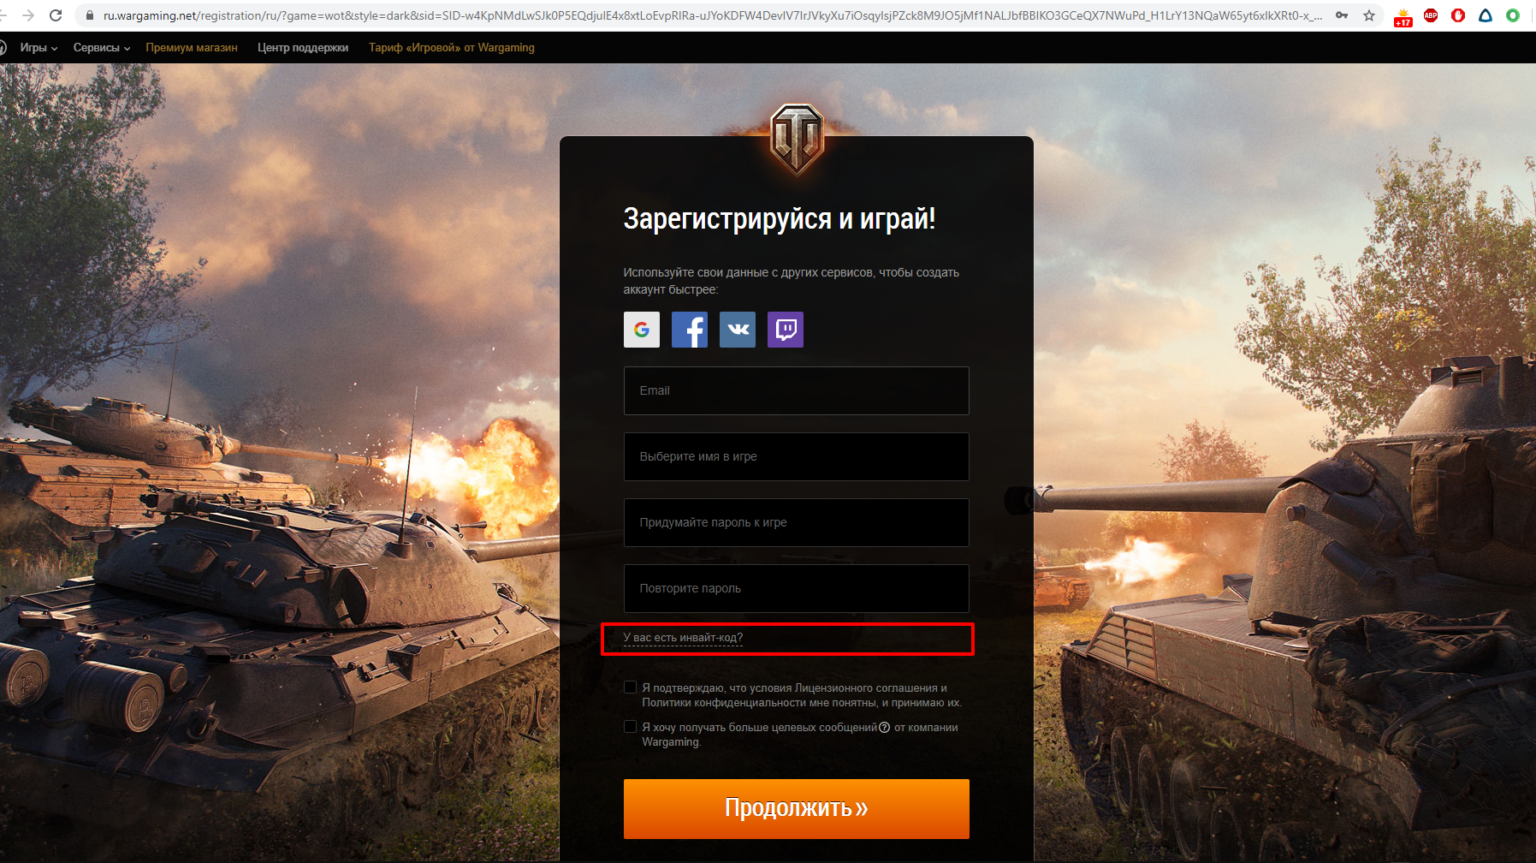
Task: Focus the Выберите имя в игре field
Action: [x=796, y=456]
